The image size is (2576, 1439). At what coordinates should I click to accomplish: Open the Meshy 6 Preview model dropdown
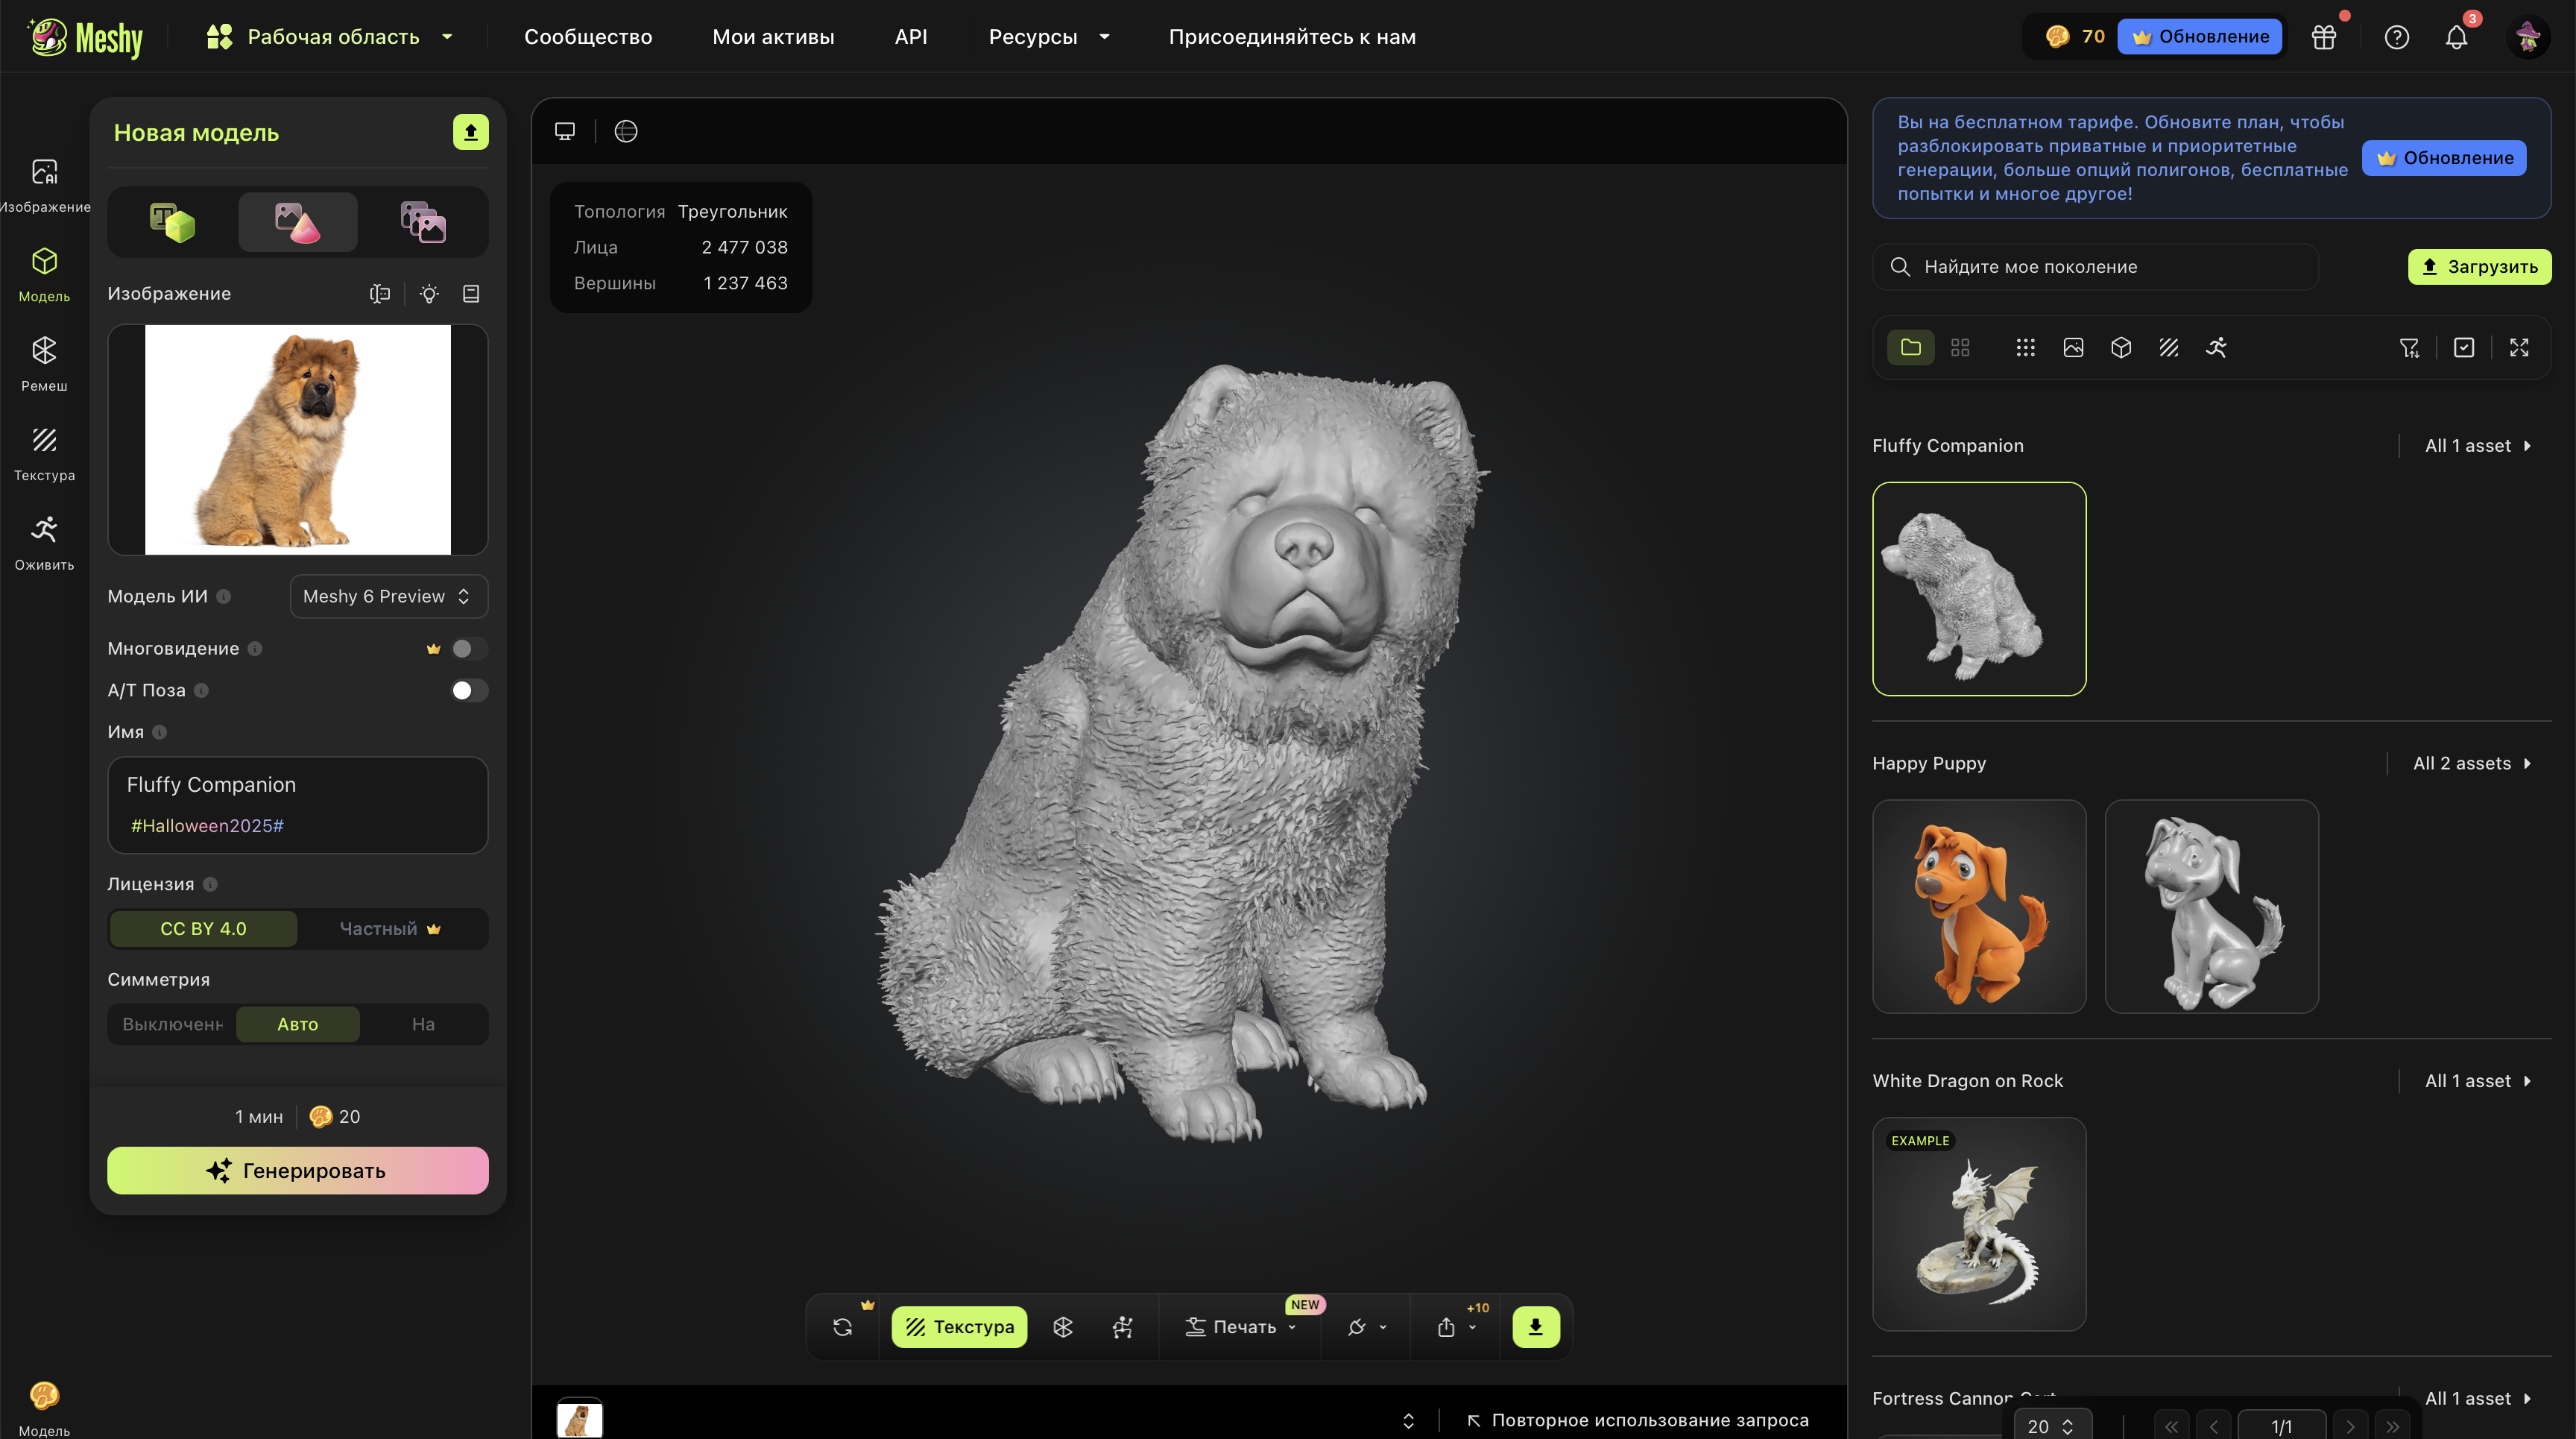pyautogui.click(x=388, y=596)
